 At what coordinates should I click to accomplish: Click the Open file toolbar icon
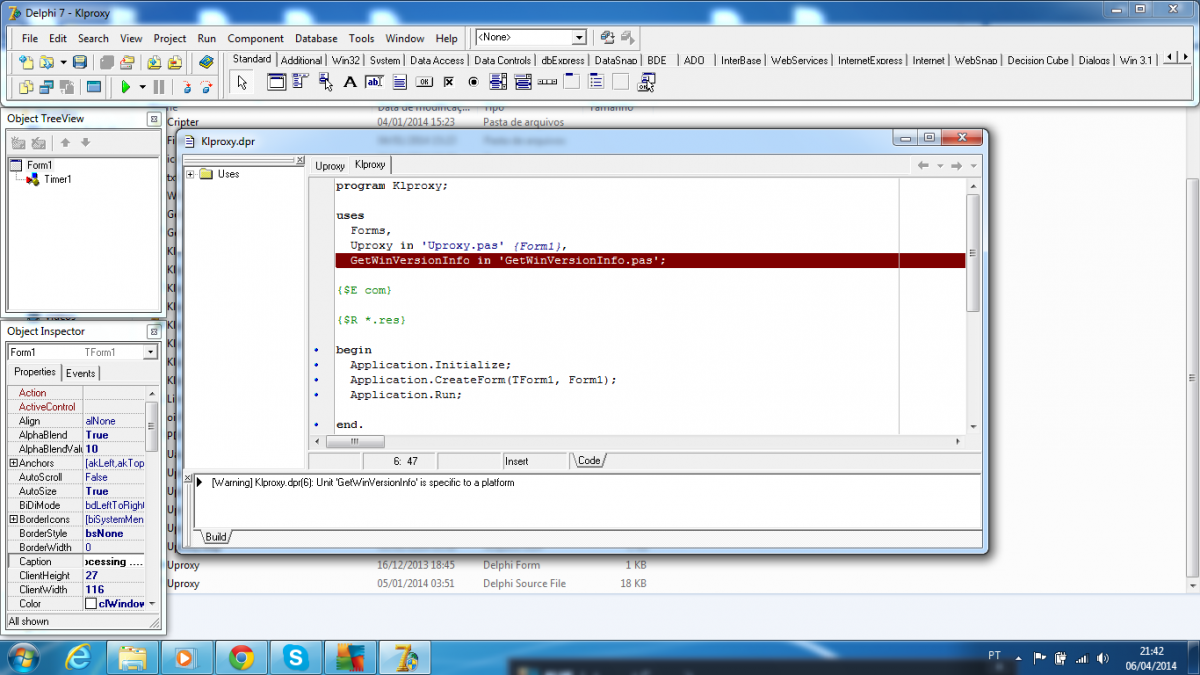click(46, 63)
